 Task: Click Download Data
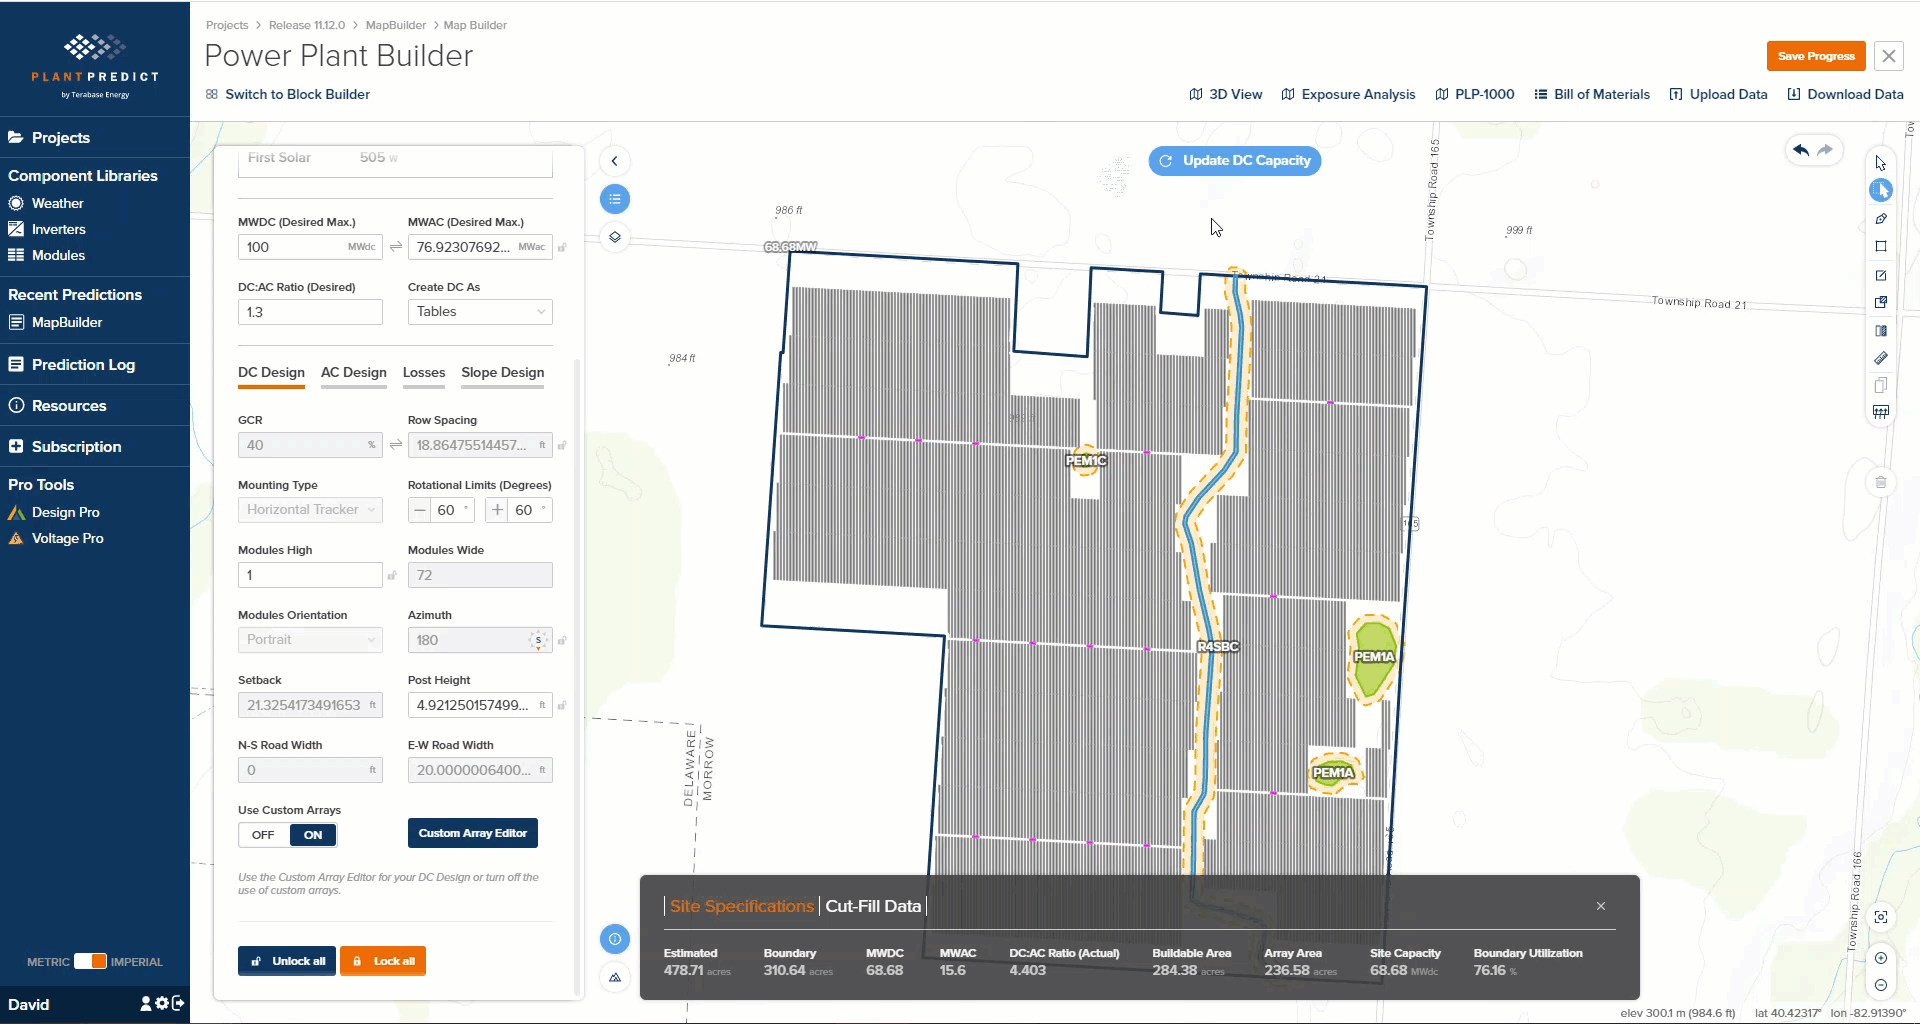[x=1845, y=94]
